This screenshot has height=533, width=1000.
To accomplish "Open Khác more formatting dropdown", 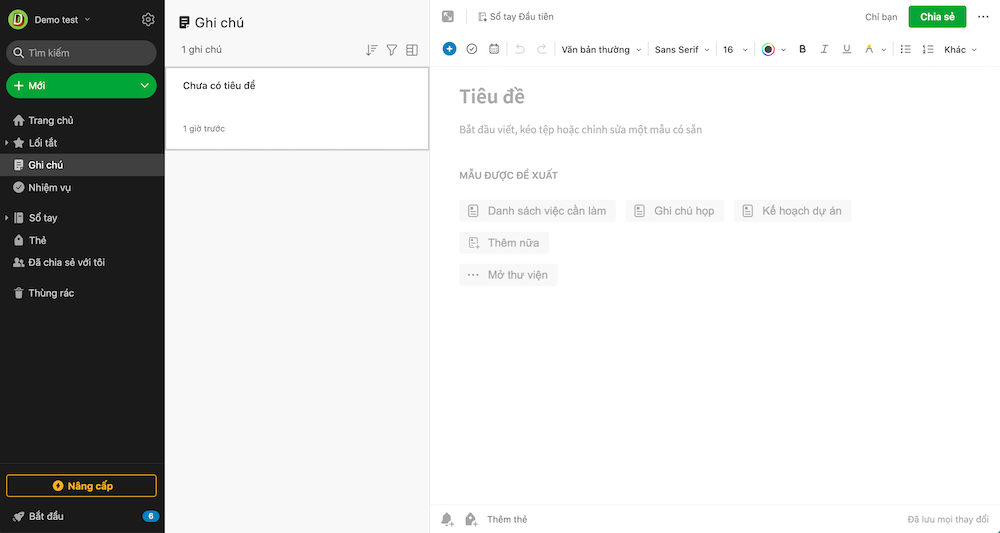I will click(x=960, y=50).
